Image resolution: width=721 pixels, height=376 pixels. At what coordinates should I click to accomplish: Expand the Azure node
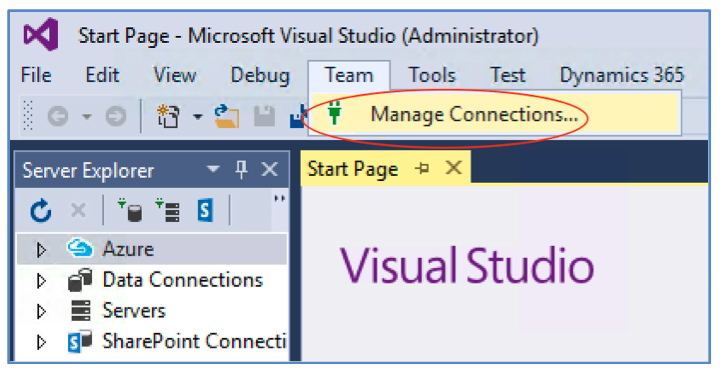coord(41,249)
